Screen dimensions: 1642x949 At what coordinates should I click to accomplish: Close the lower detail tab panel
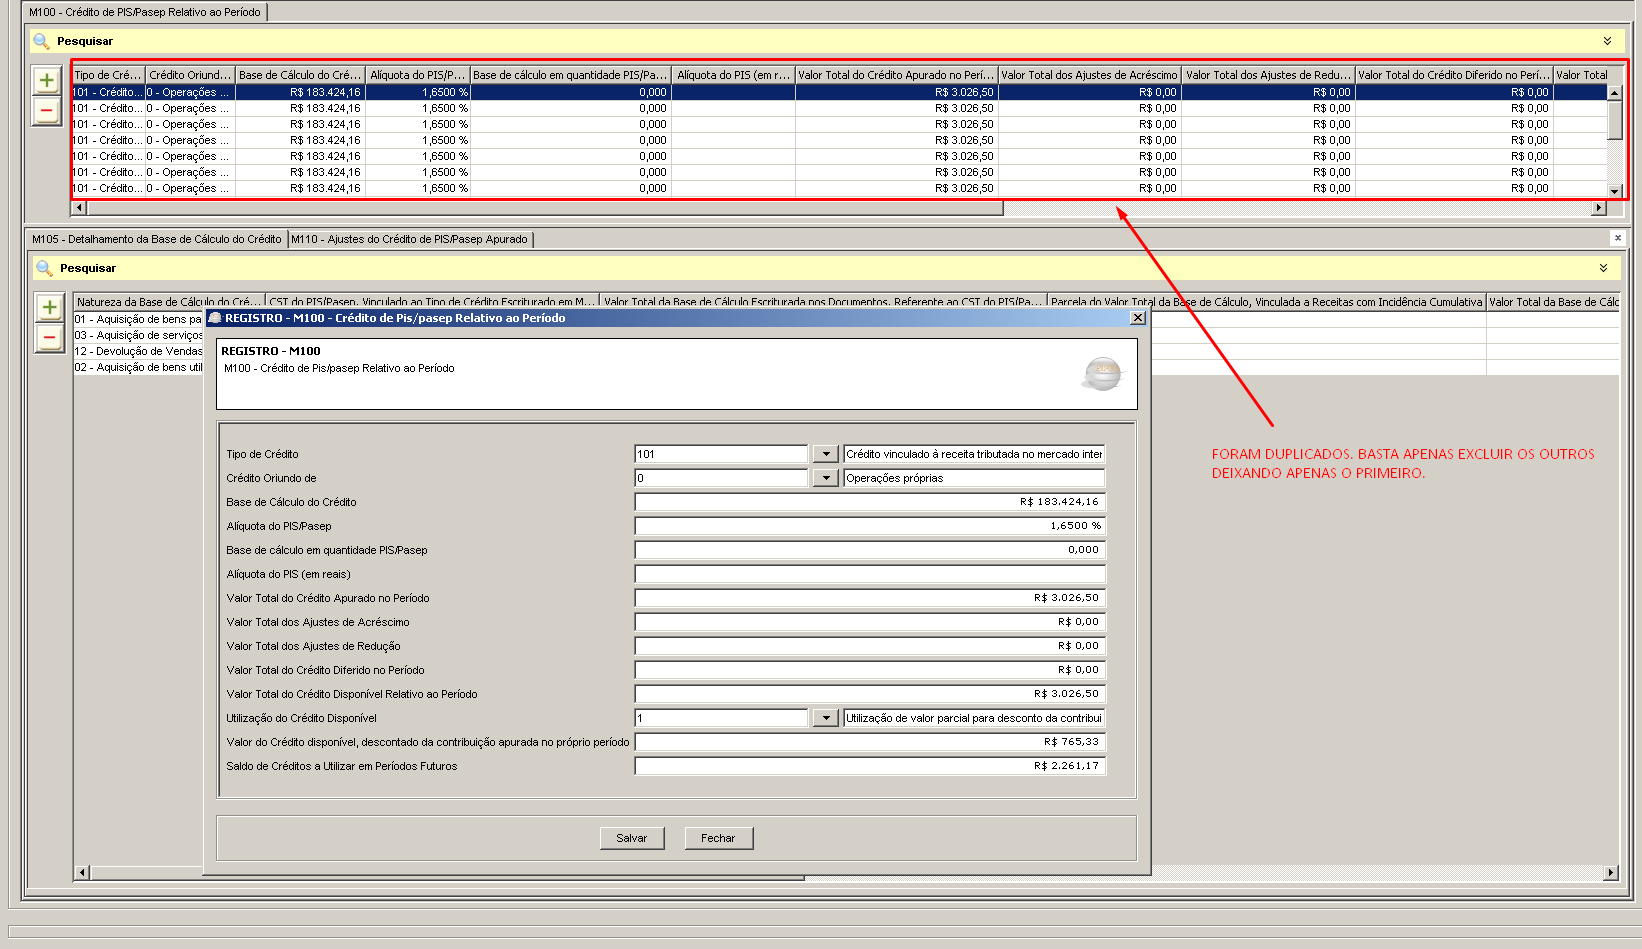coord(1617,238)
